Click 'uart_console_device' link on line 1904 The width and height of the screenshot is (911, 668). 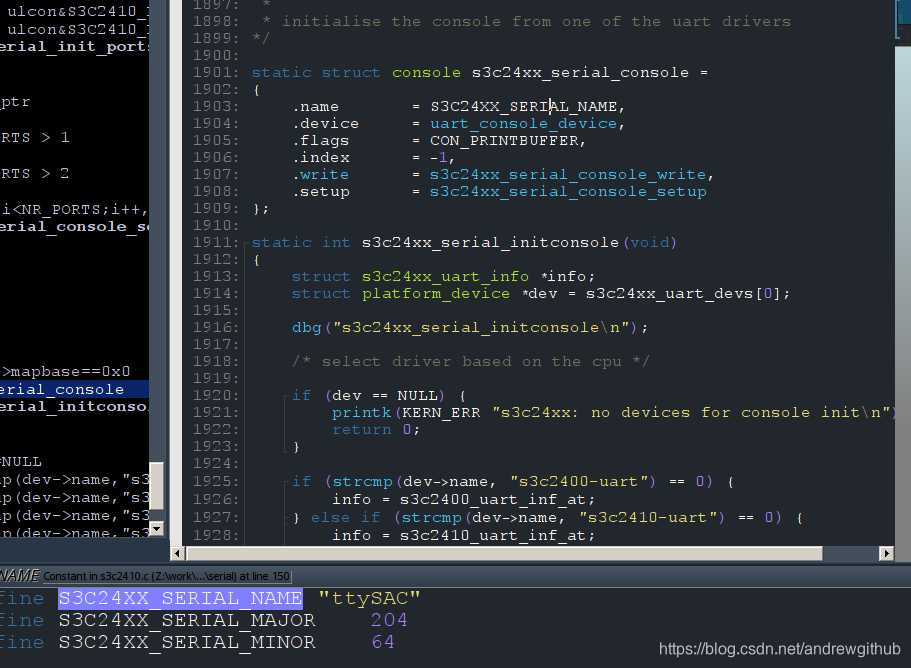(523, 124)
